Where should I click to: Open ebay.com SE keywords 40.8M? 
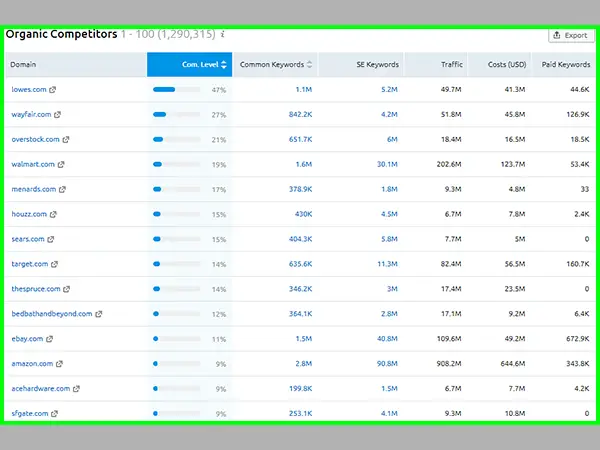click(x=387, y=339)
